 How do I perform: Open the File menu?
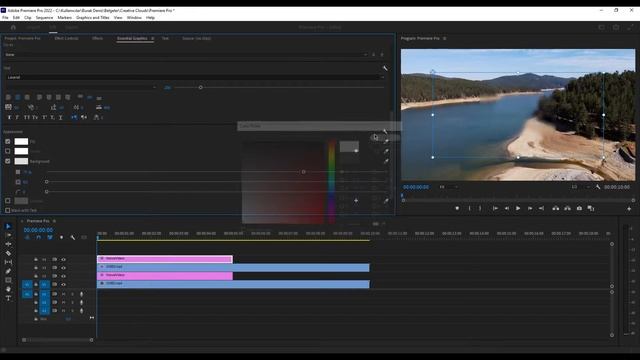(5, 18)
